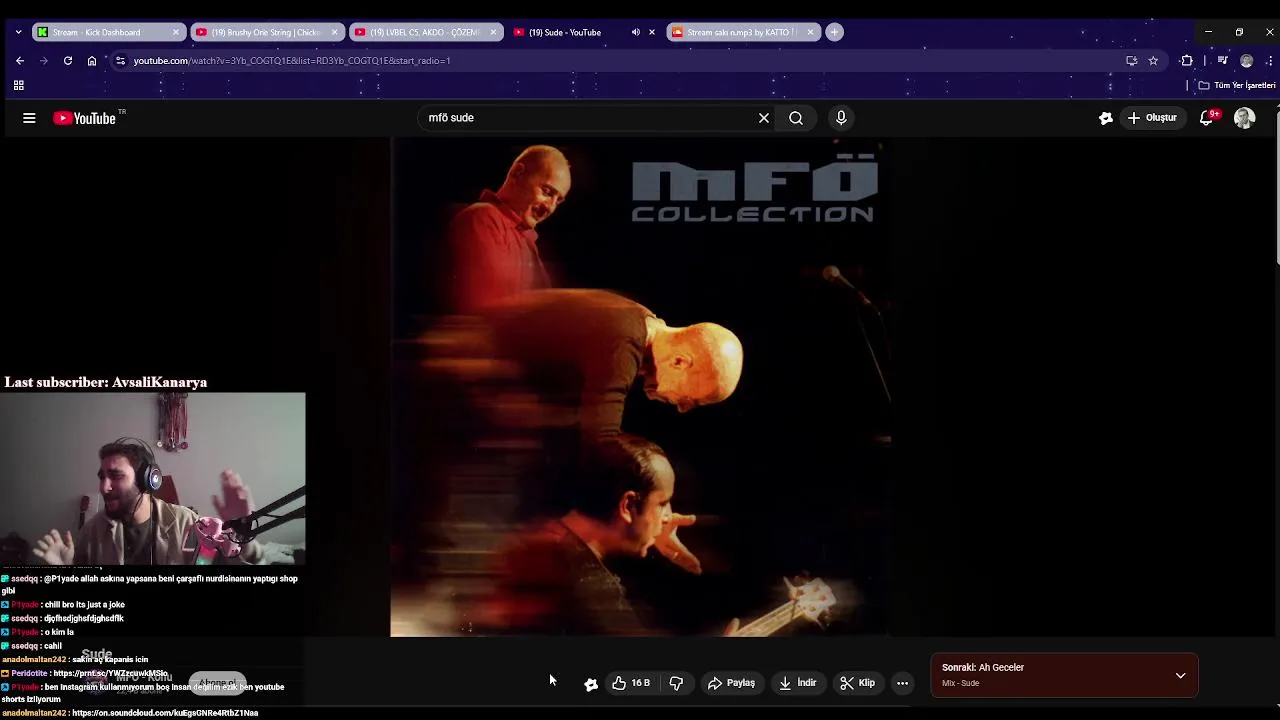Click the magnifier search button
Viewport: 1280px width, 720px height.
point(796,118)
